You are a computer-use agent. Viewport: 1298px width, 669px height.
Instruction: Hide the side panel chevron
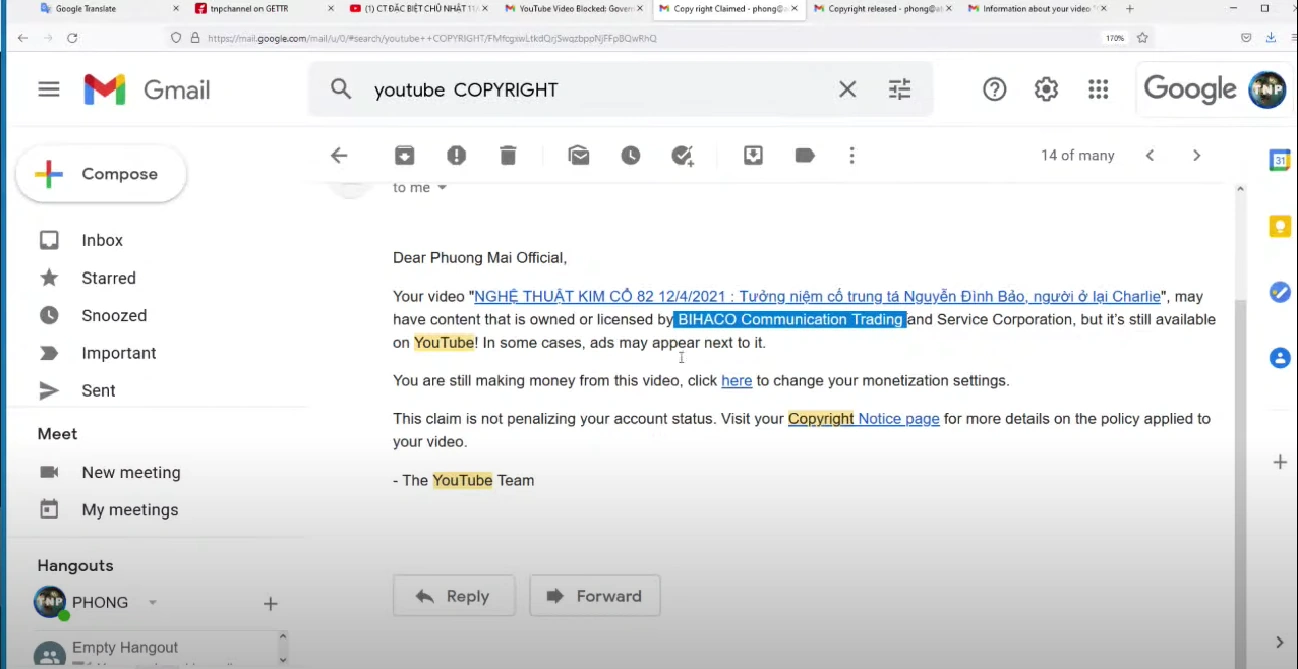point(1280,642)
